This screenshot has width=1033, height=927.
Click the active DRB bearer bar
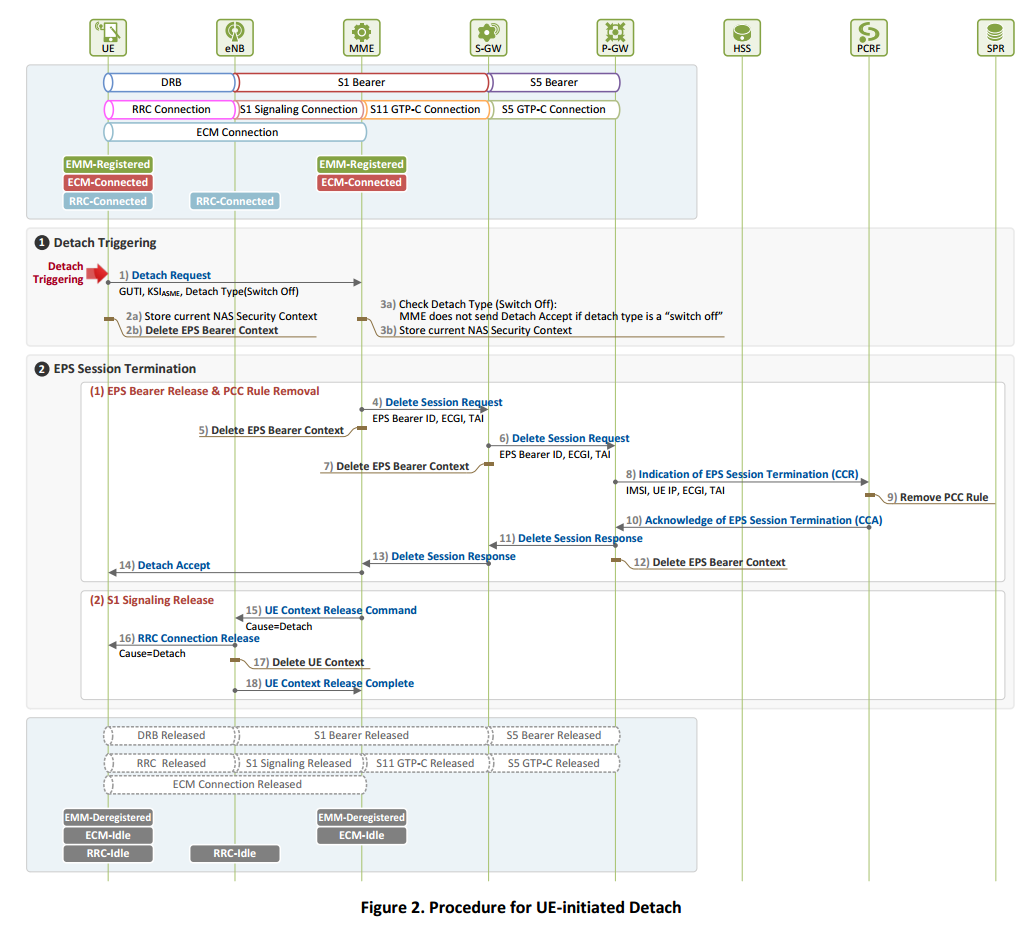point(170,82)
